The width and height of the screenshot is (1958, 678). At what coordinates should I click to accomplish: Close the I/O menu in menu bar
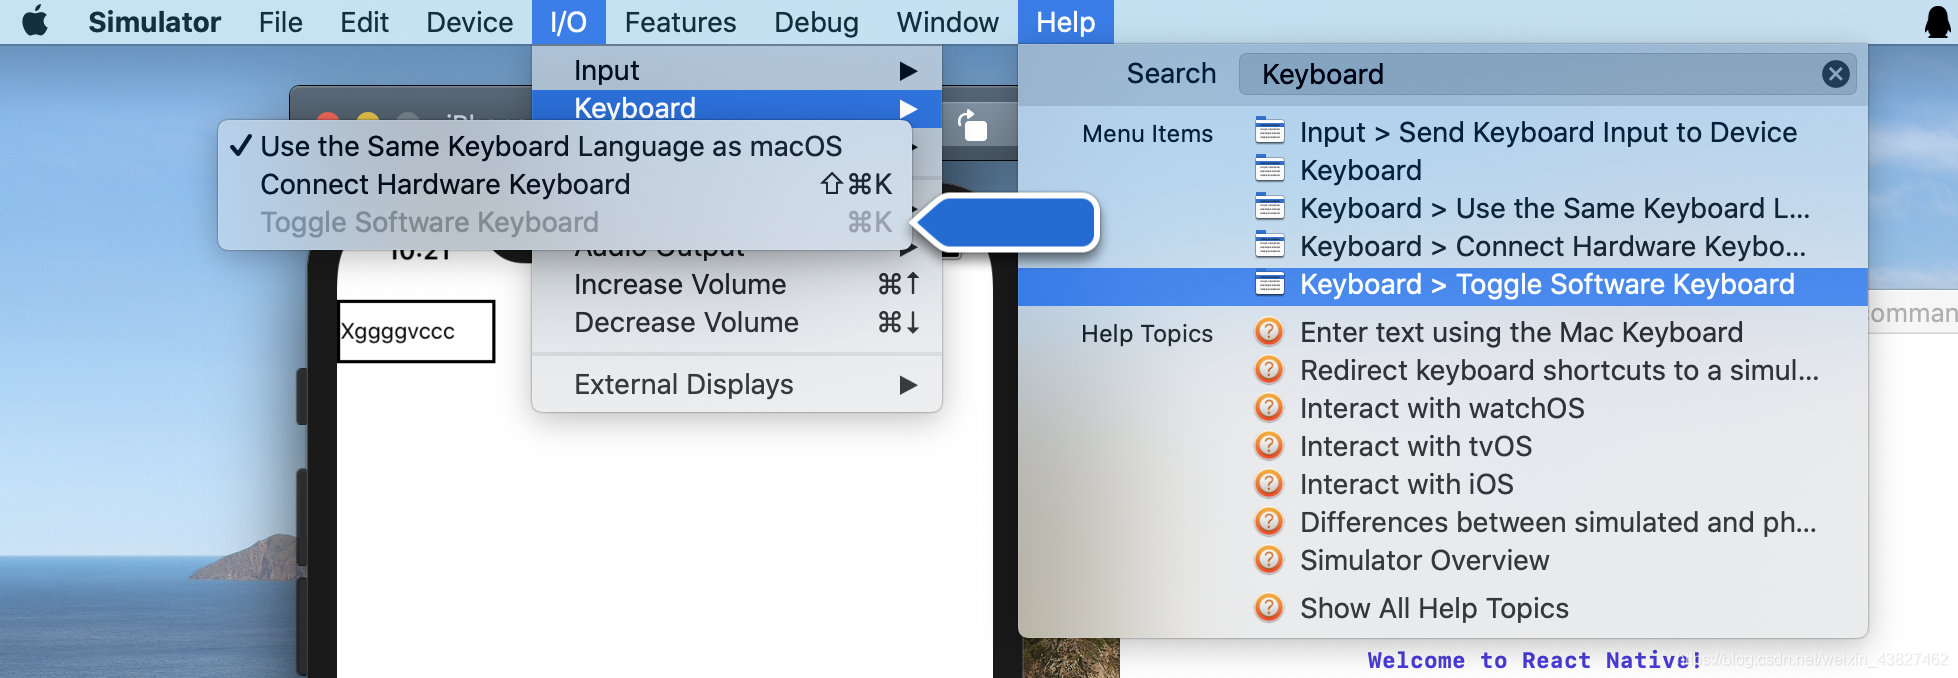point(569,22)
